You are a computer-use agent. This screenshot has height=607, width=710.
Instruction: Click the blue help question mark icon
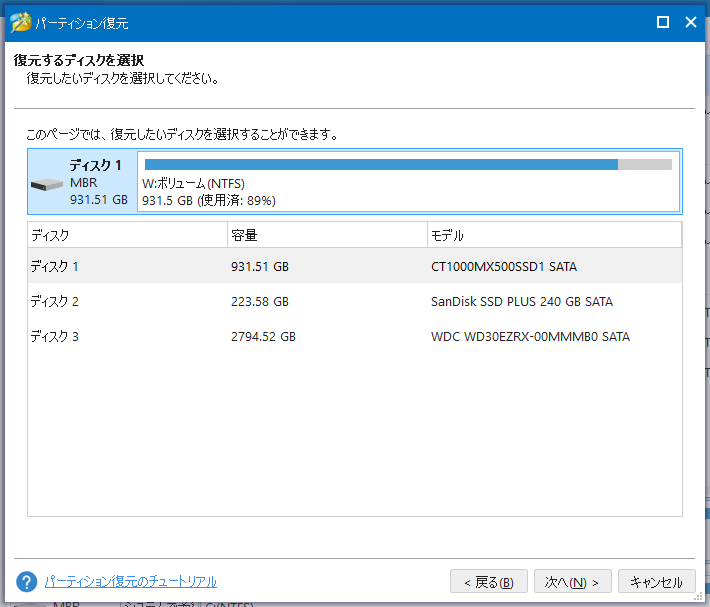point(27,581)
